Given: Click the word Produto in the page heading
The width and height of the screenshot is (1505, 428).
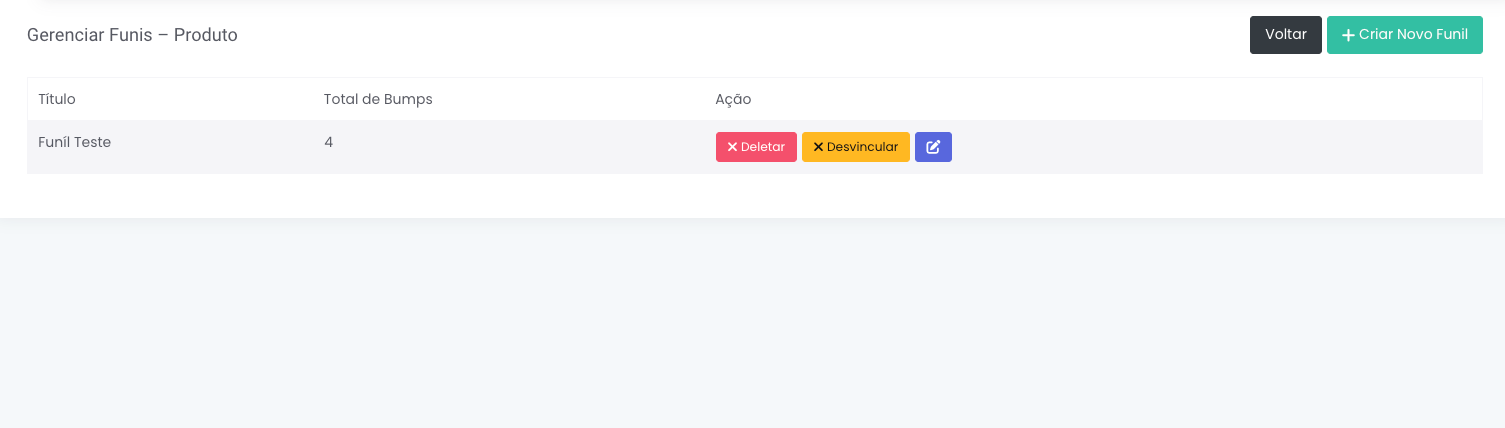Looking at the screenshot, I should (x=205, y=35).
